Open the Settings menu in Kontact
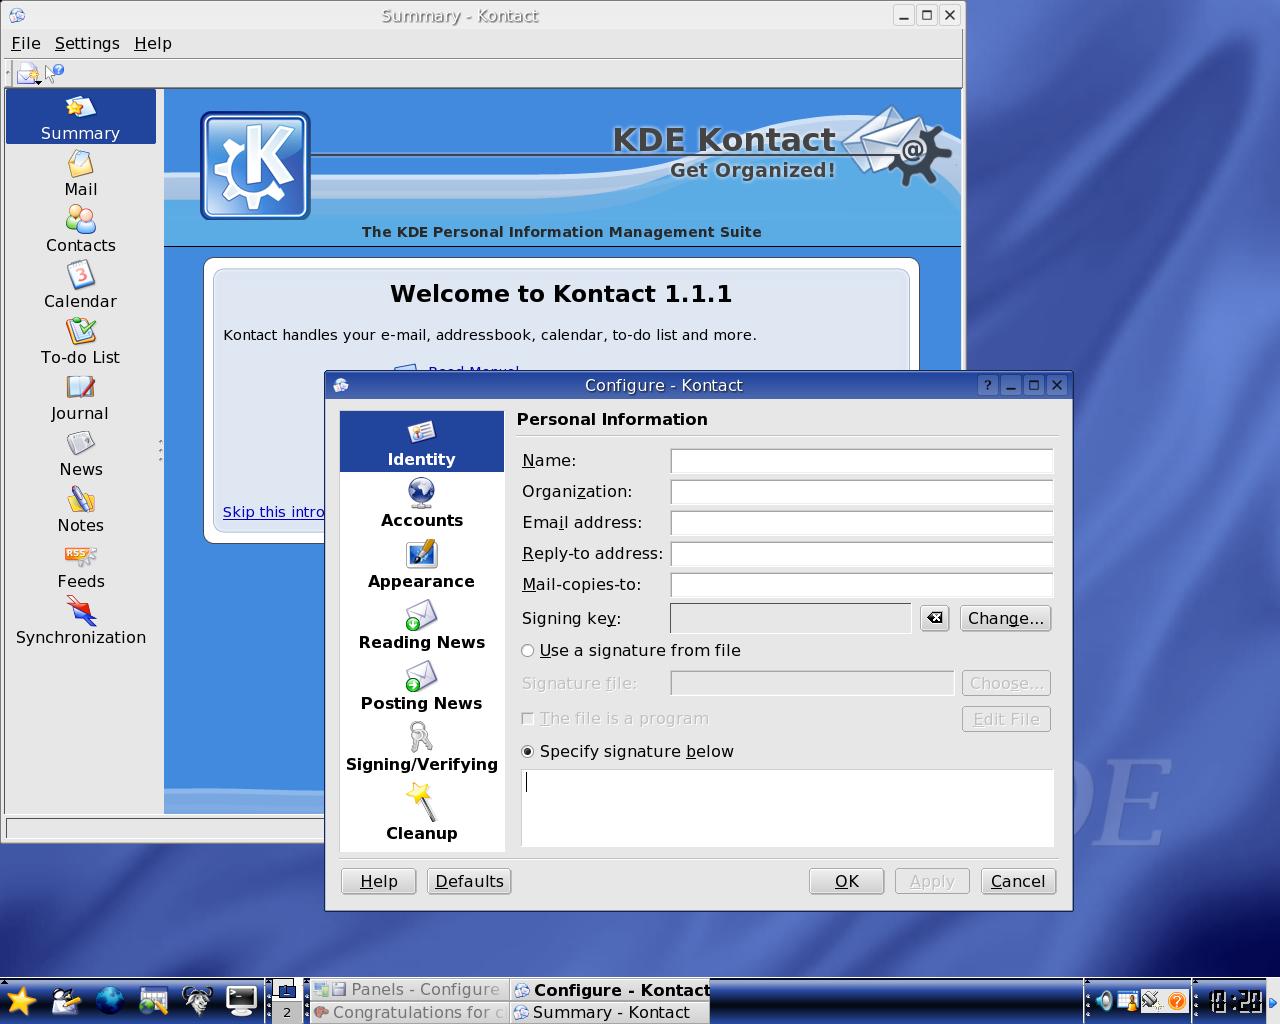 (x=87, y=43)
